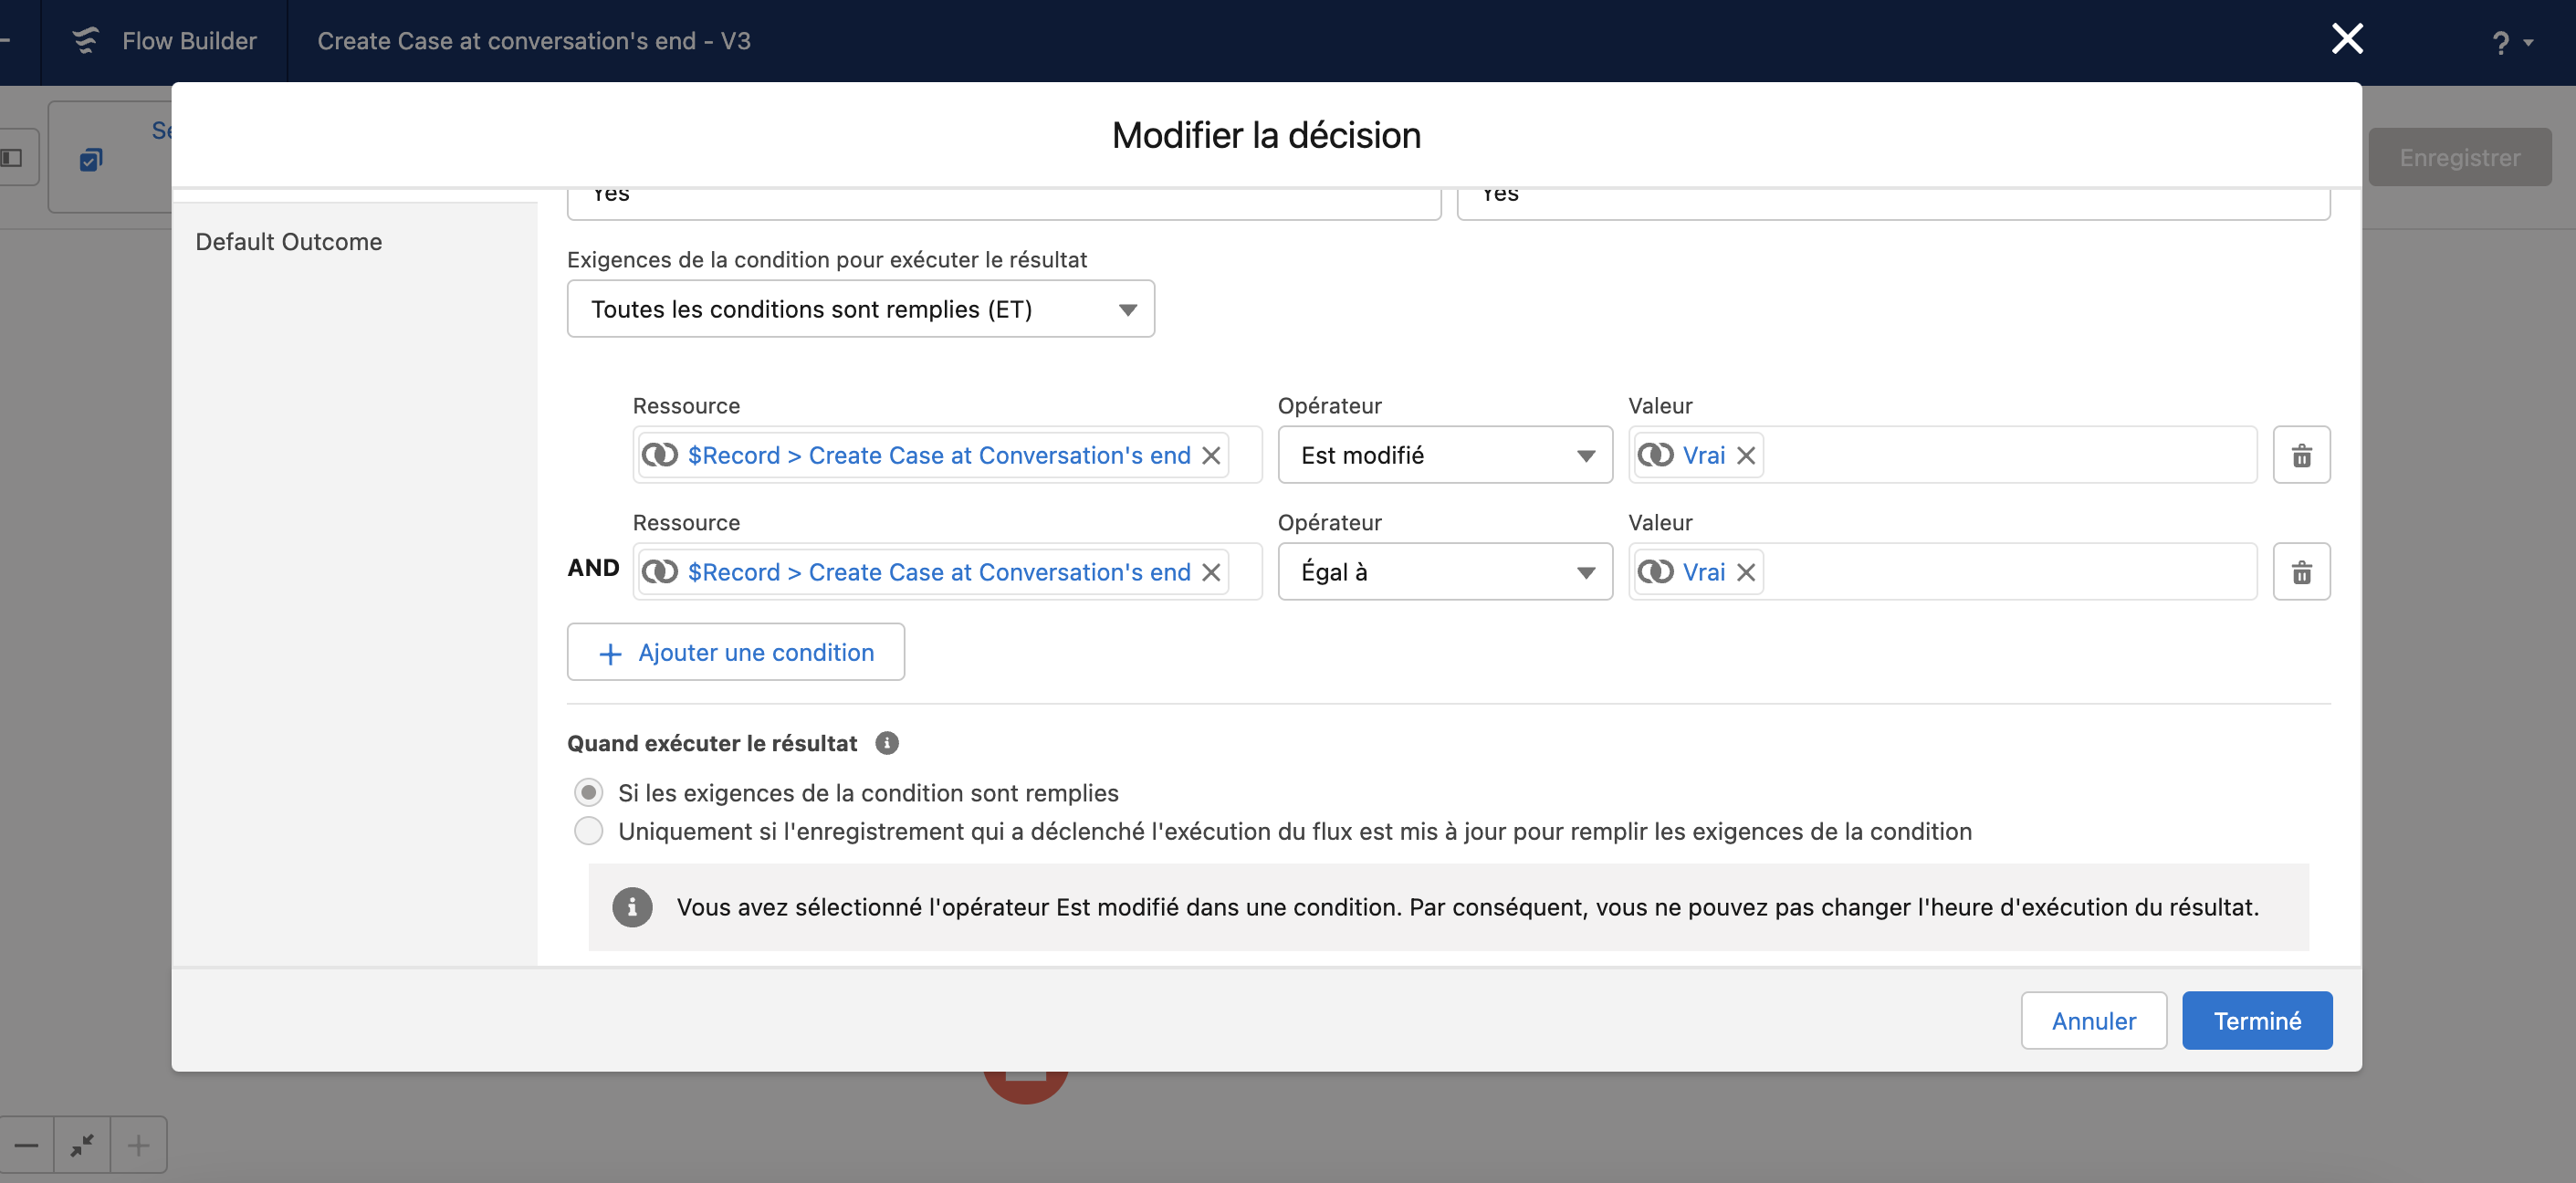This screenshot has width=2576, height=1183.
Task: Remove the Vrai value in first condition
Action: [x=1746, y=455]
